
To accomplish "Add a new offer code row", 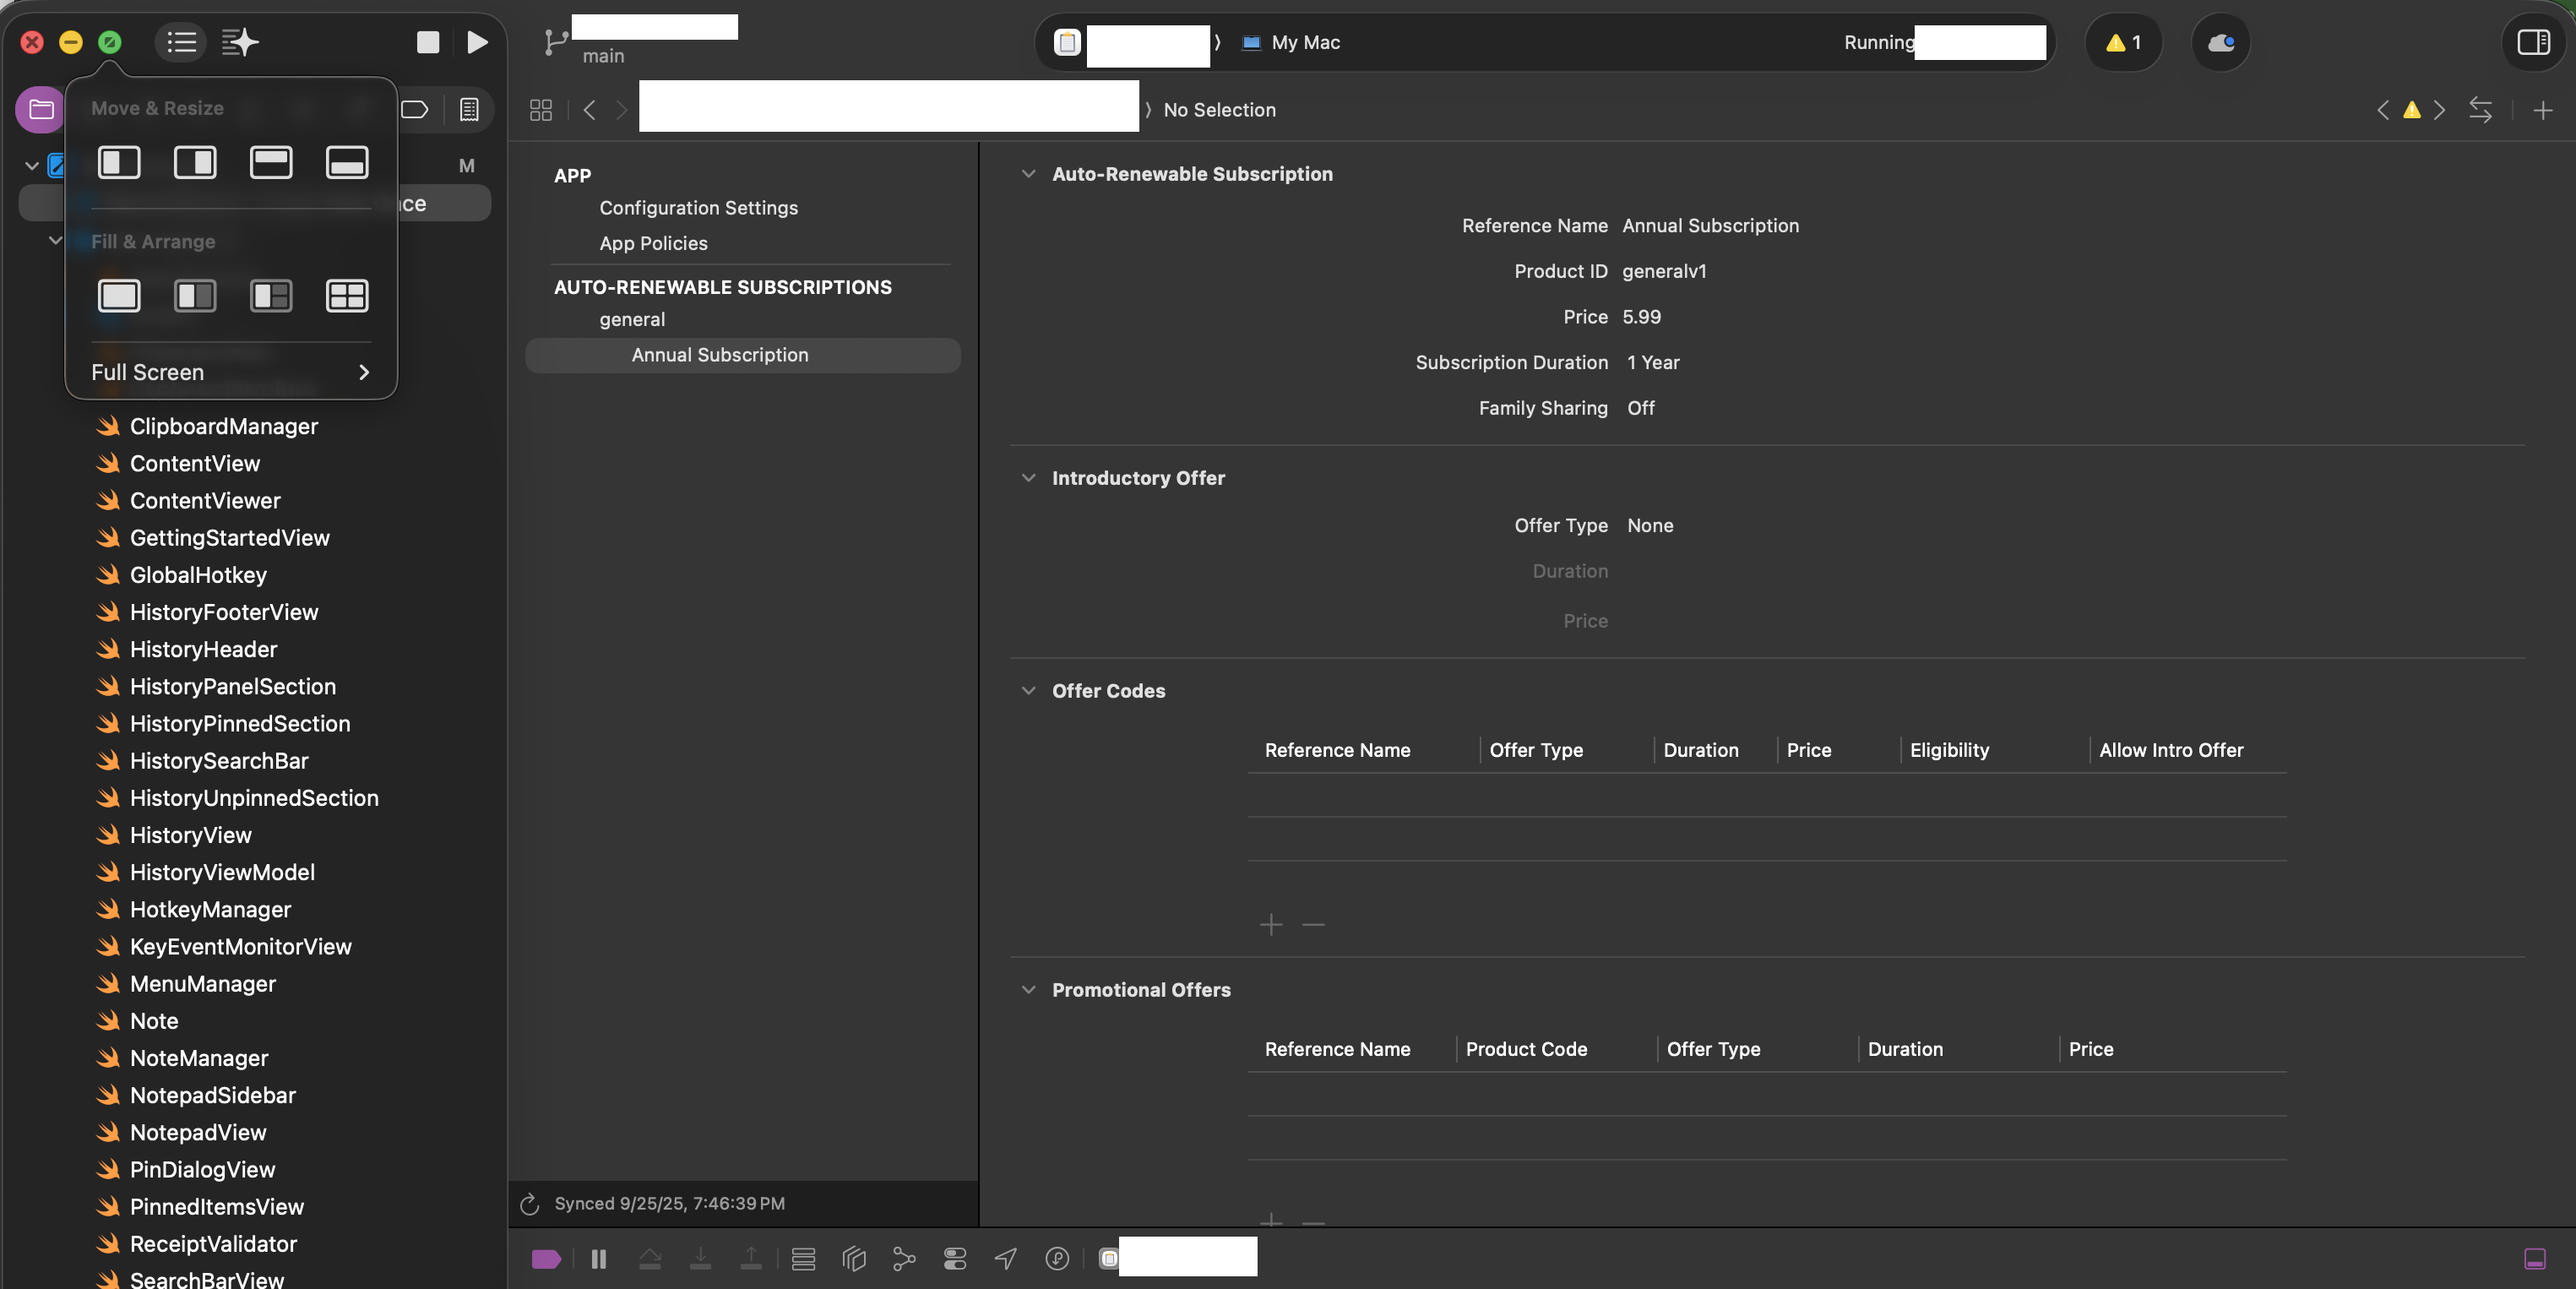I will tap(1270, 925).
